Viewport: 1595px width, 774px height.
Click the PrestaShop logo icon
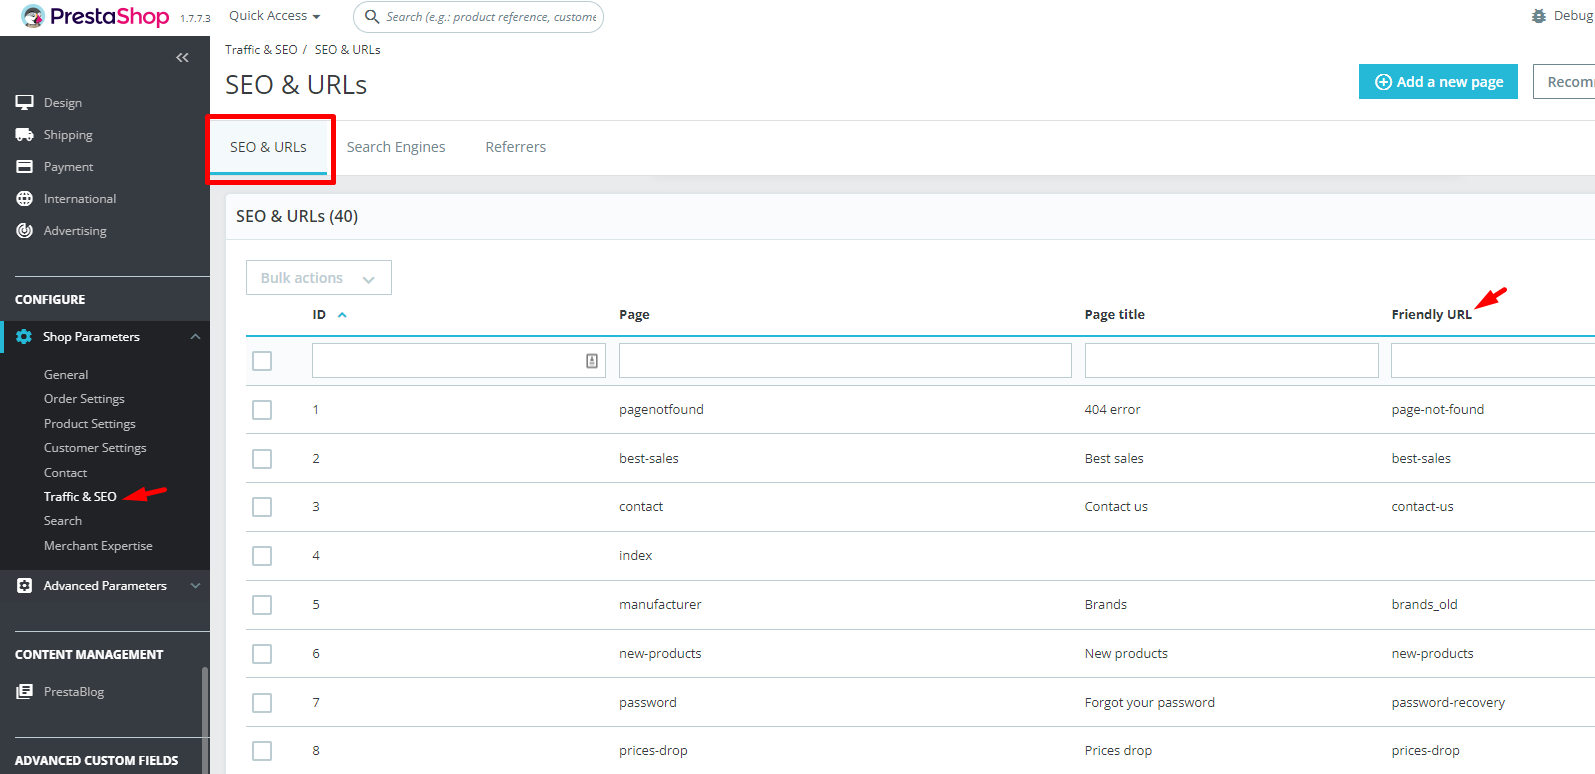click(33, 17)
